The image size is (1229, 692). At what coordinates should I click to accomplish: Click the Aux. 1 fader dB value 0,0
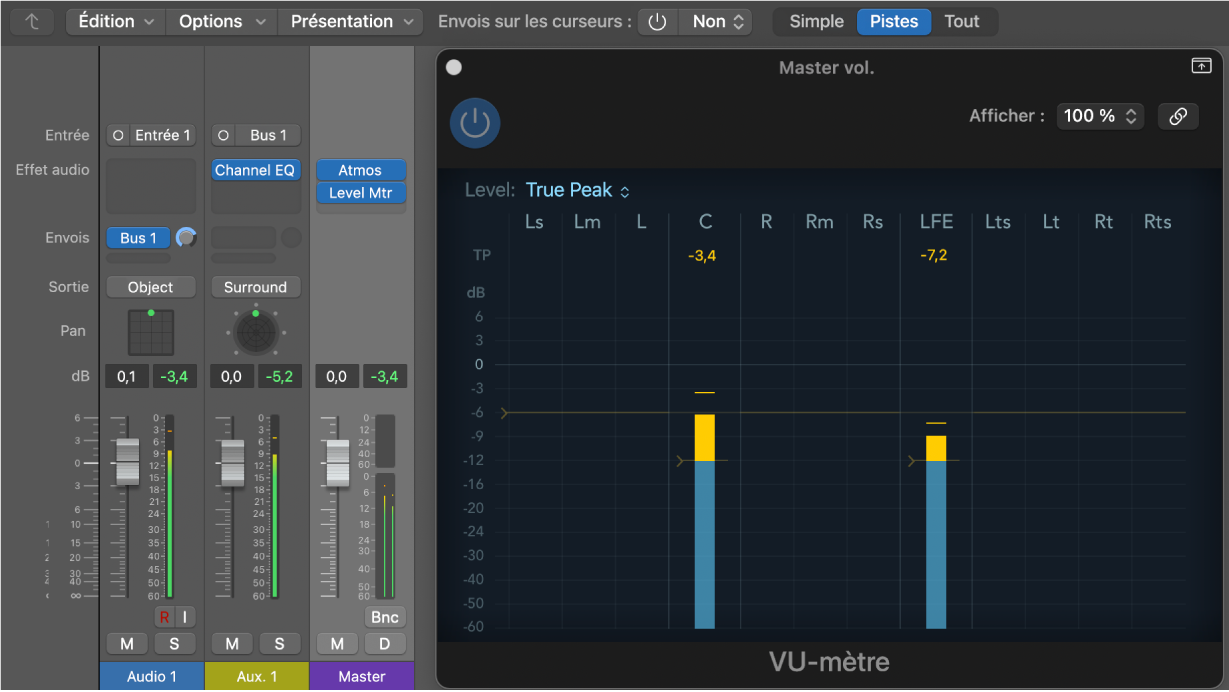(x=231, y=377)
